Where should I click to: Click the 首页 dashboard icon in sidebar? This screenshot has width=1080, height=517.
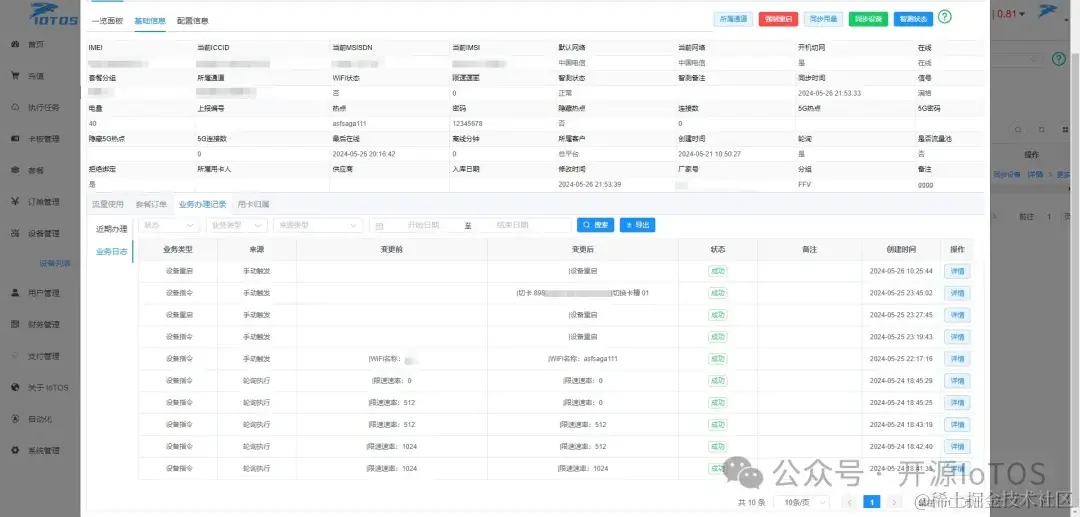[15, 45]
